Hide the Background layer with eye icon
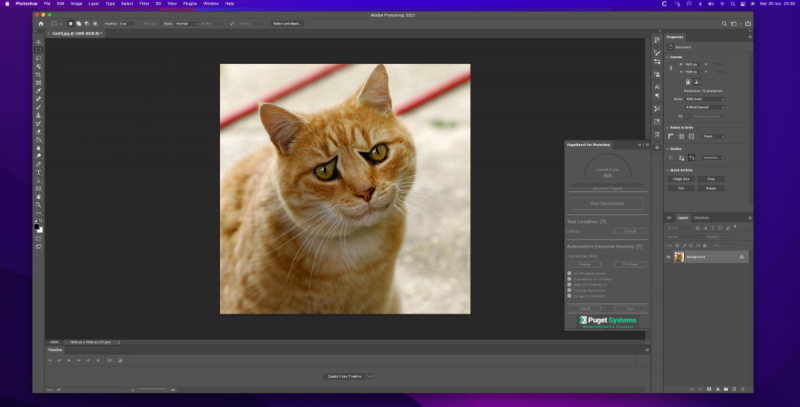 point(669,257)
